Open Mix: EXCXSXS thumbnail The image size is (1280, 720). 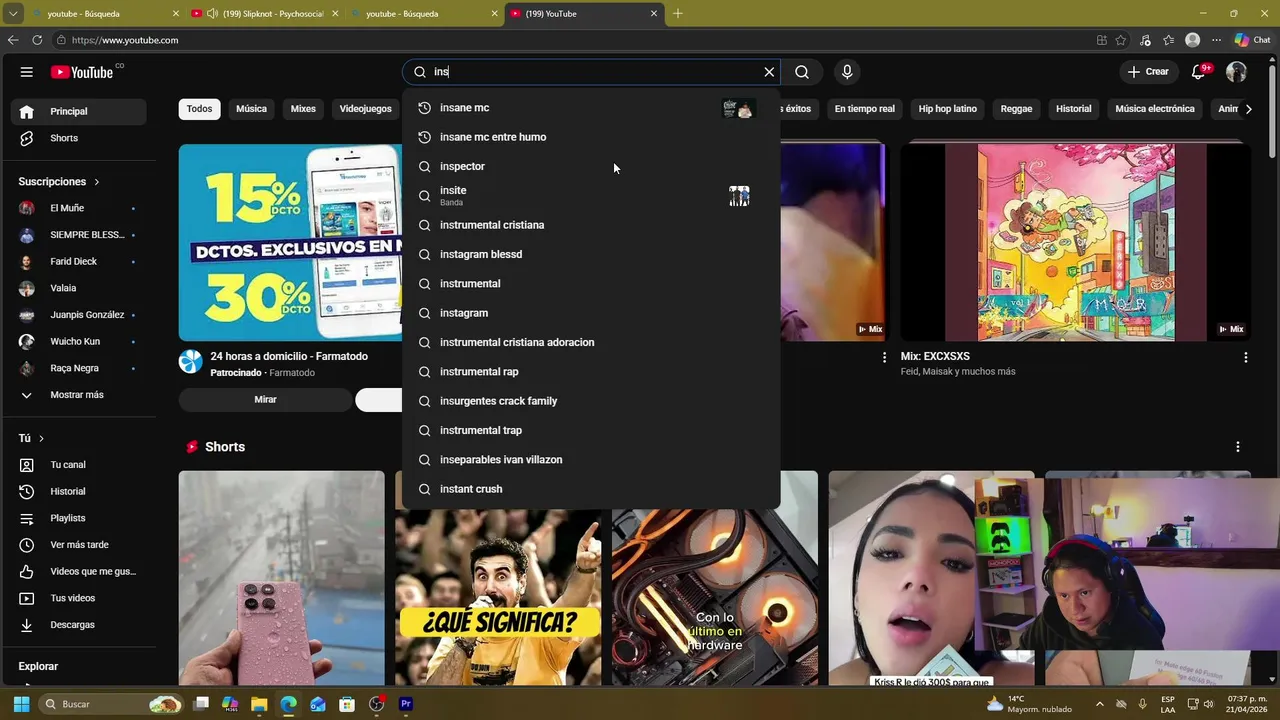click(x=1075, y=242)
